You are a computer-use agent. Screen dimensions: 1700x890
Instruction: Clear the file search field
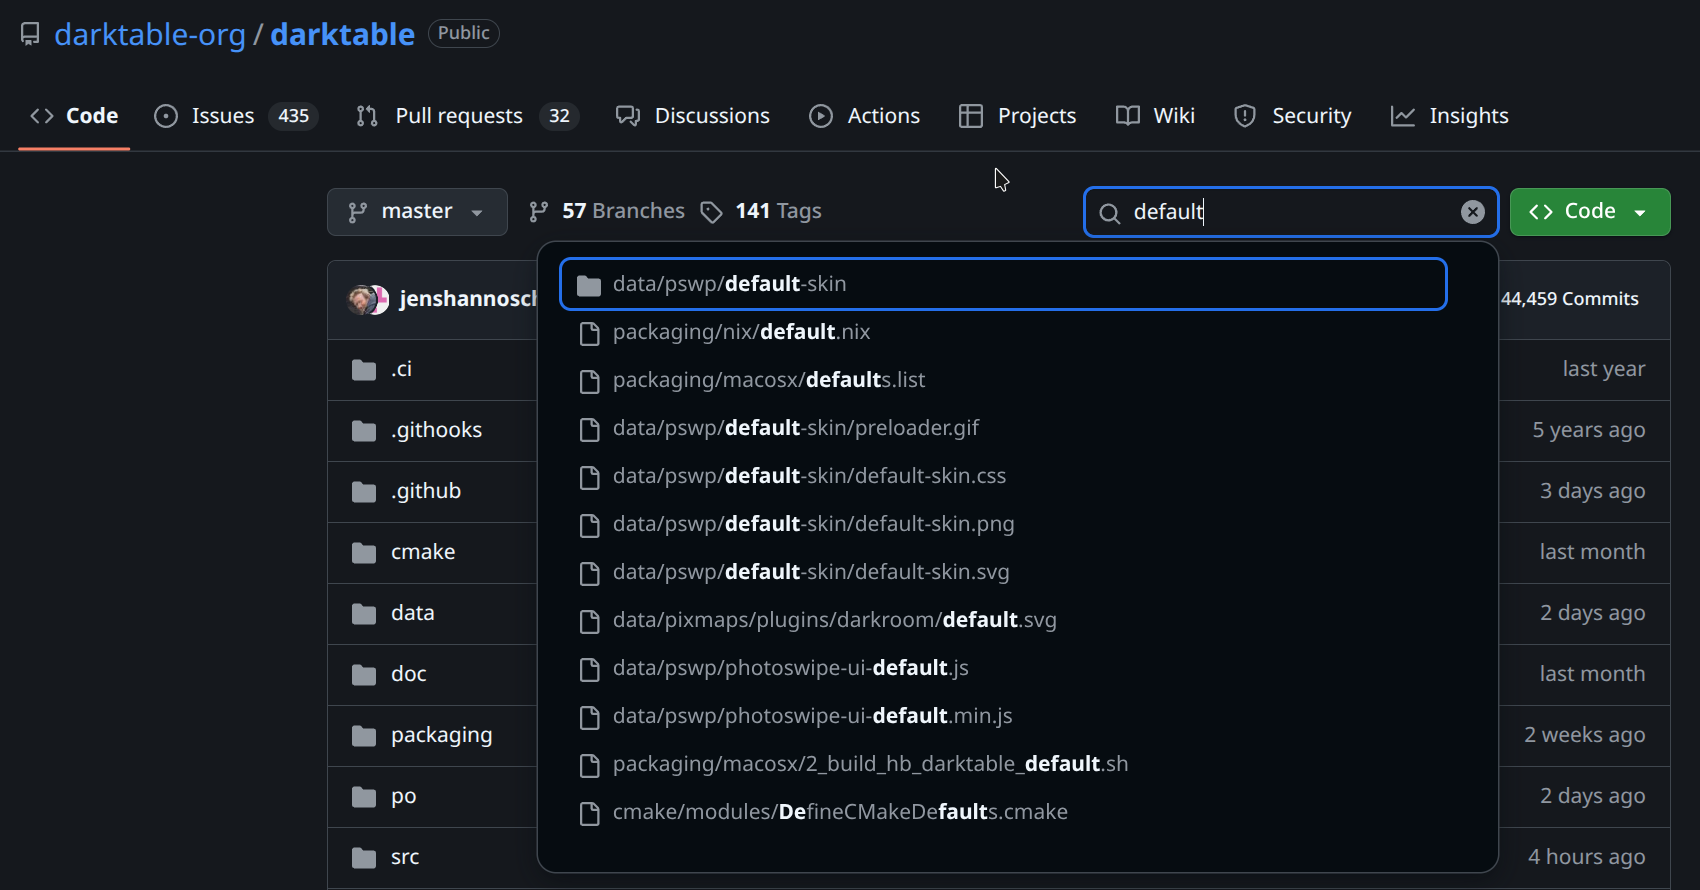tap(1472, 212)
